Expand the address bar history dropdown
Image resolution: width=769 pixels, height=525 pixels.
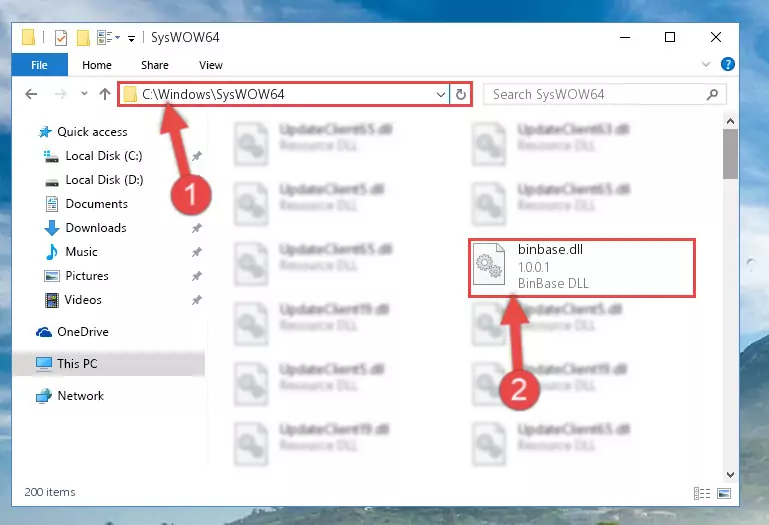440,94
